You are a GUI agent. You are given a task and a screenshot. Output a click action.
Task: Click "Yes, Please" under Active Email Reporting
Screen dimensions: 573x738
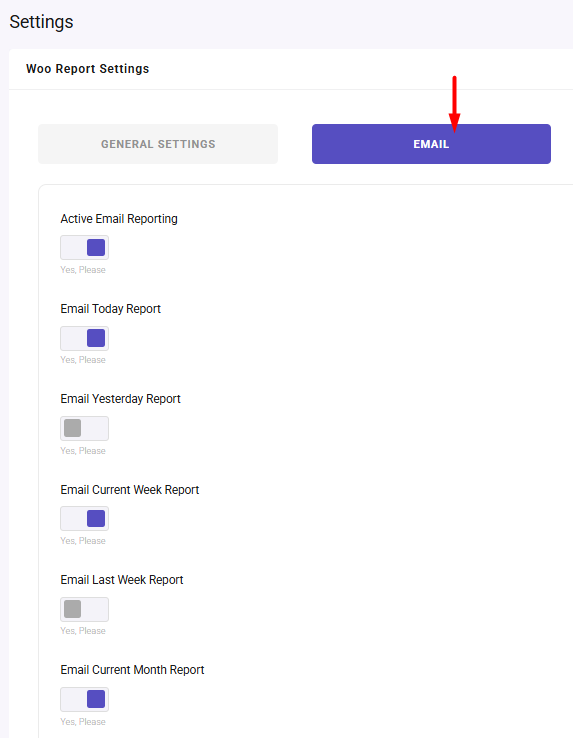coord(83,270)
